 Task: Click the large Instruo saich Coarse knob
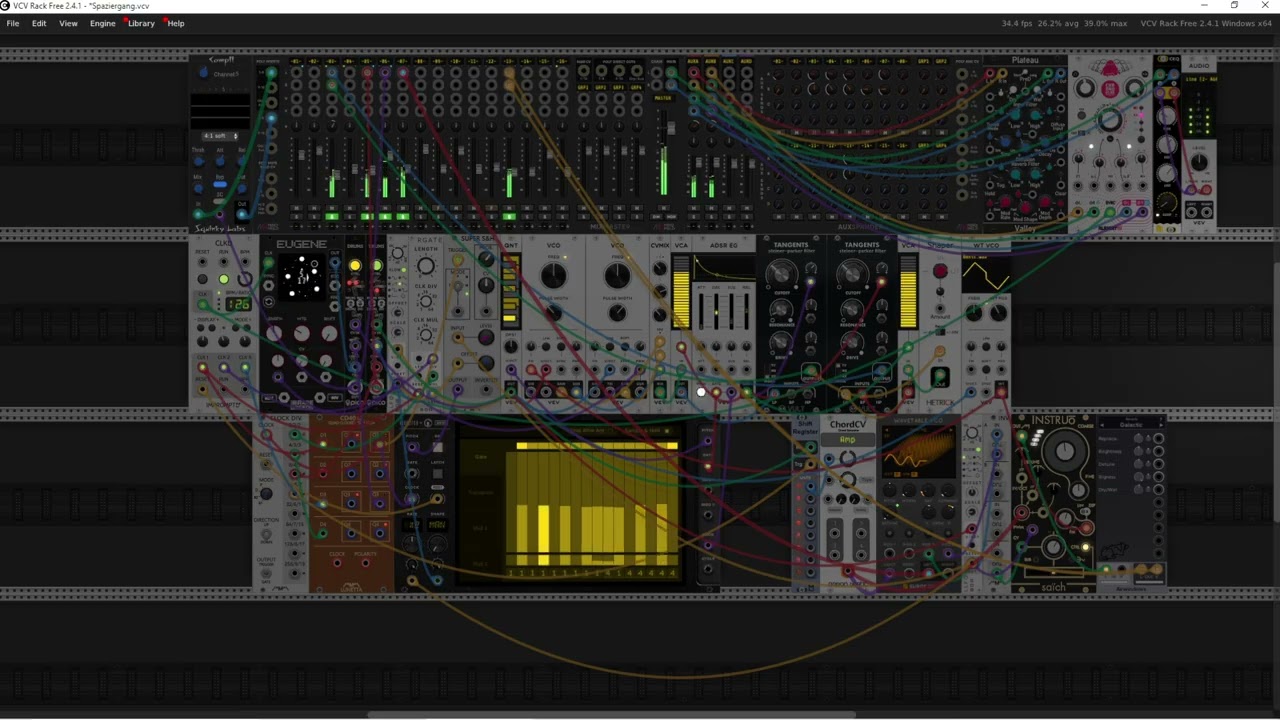pos(1065,452)
